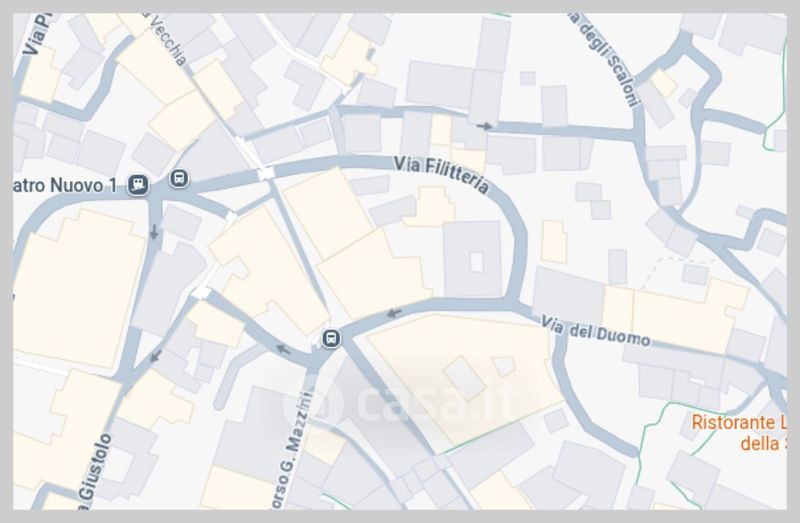Select the large cream block below Via del Duomo
The image size is (800, 523).
(x=464, y=378)
